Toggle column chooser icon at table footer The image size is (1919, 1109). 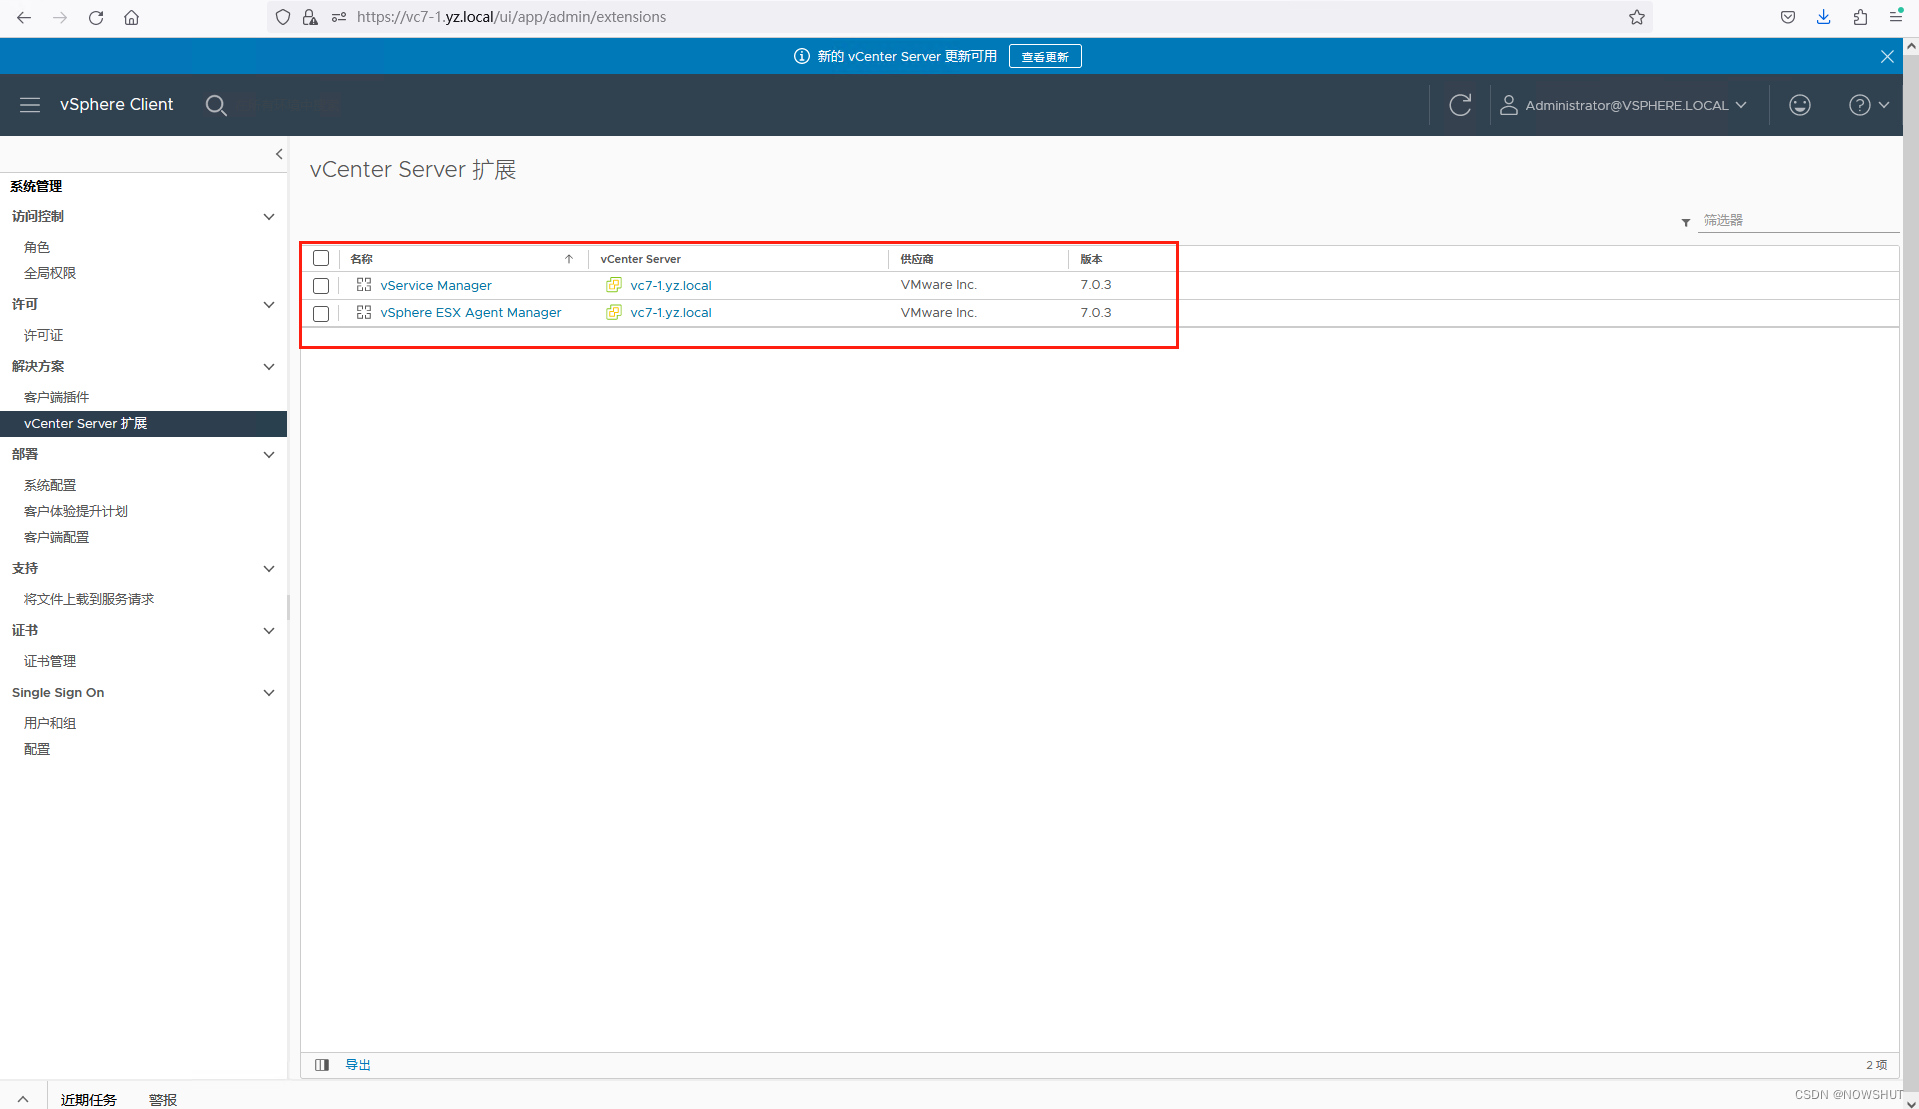click(x=322, y=1065)
